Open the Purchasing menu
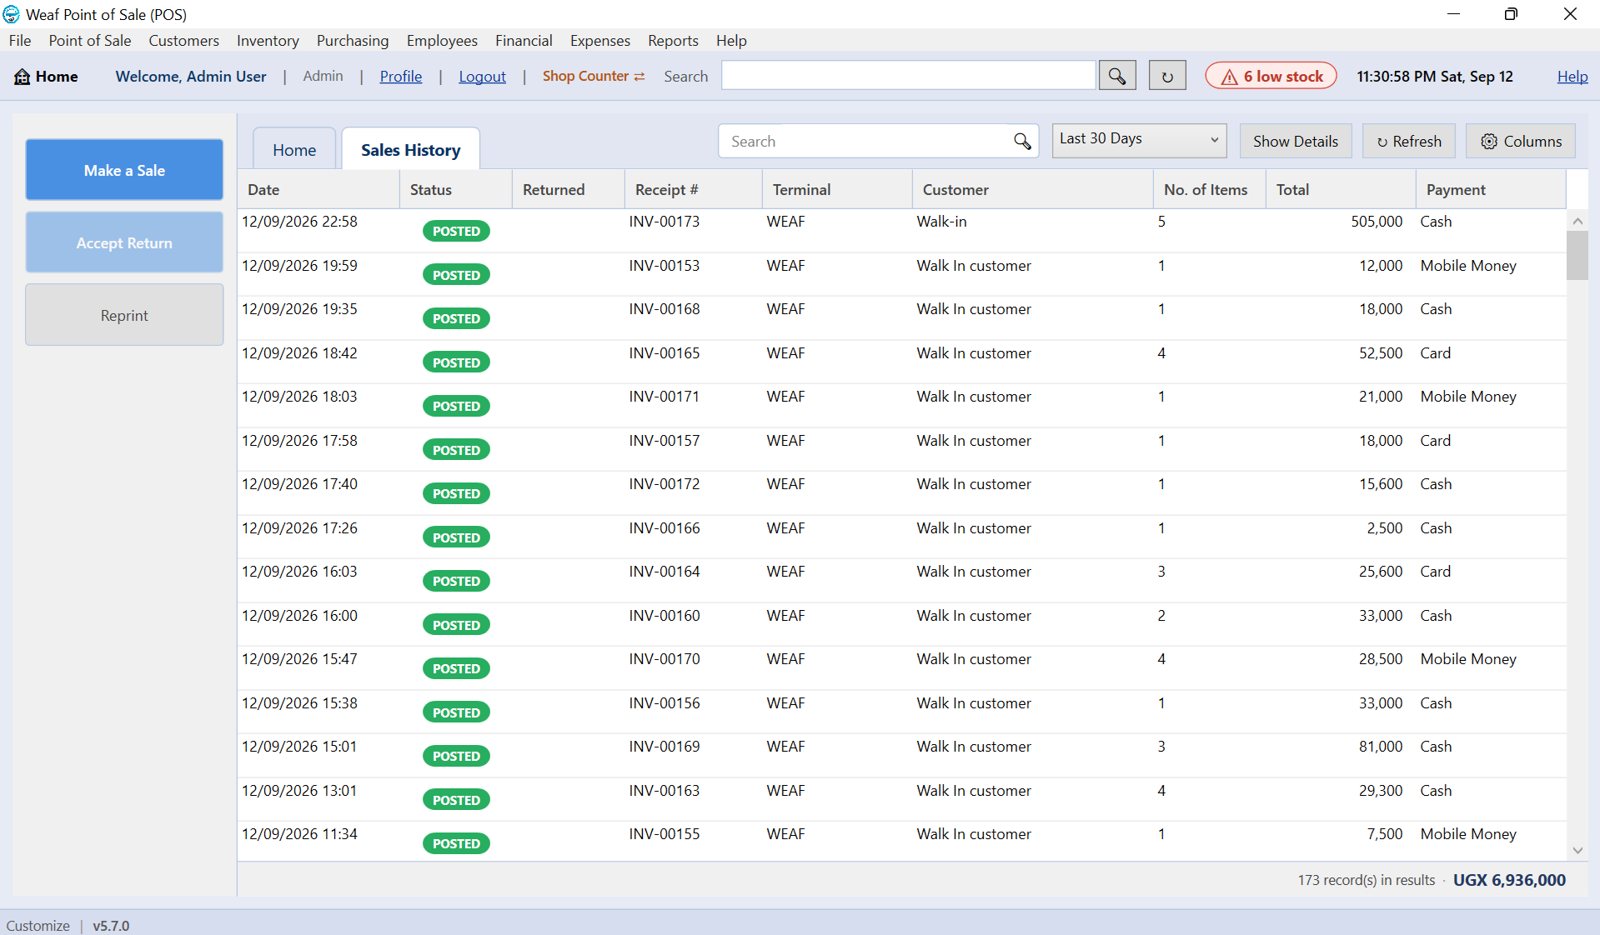Screen dimensions: 1600x935 (353, 40)
